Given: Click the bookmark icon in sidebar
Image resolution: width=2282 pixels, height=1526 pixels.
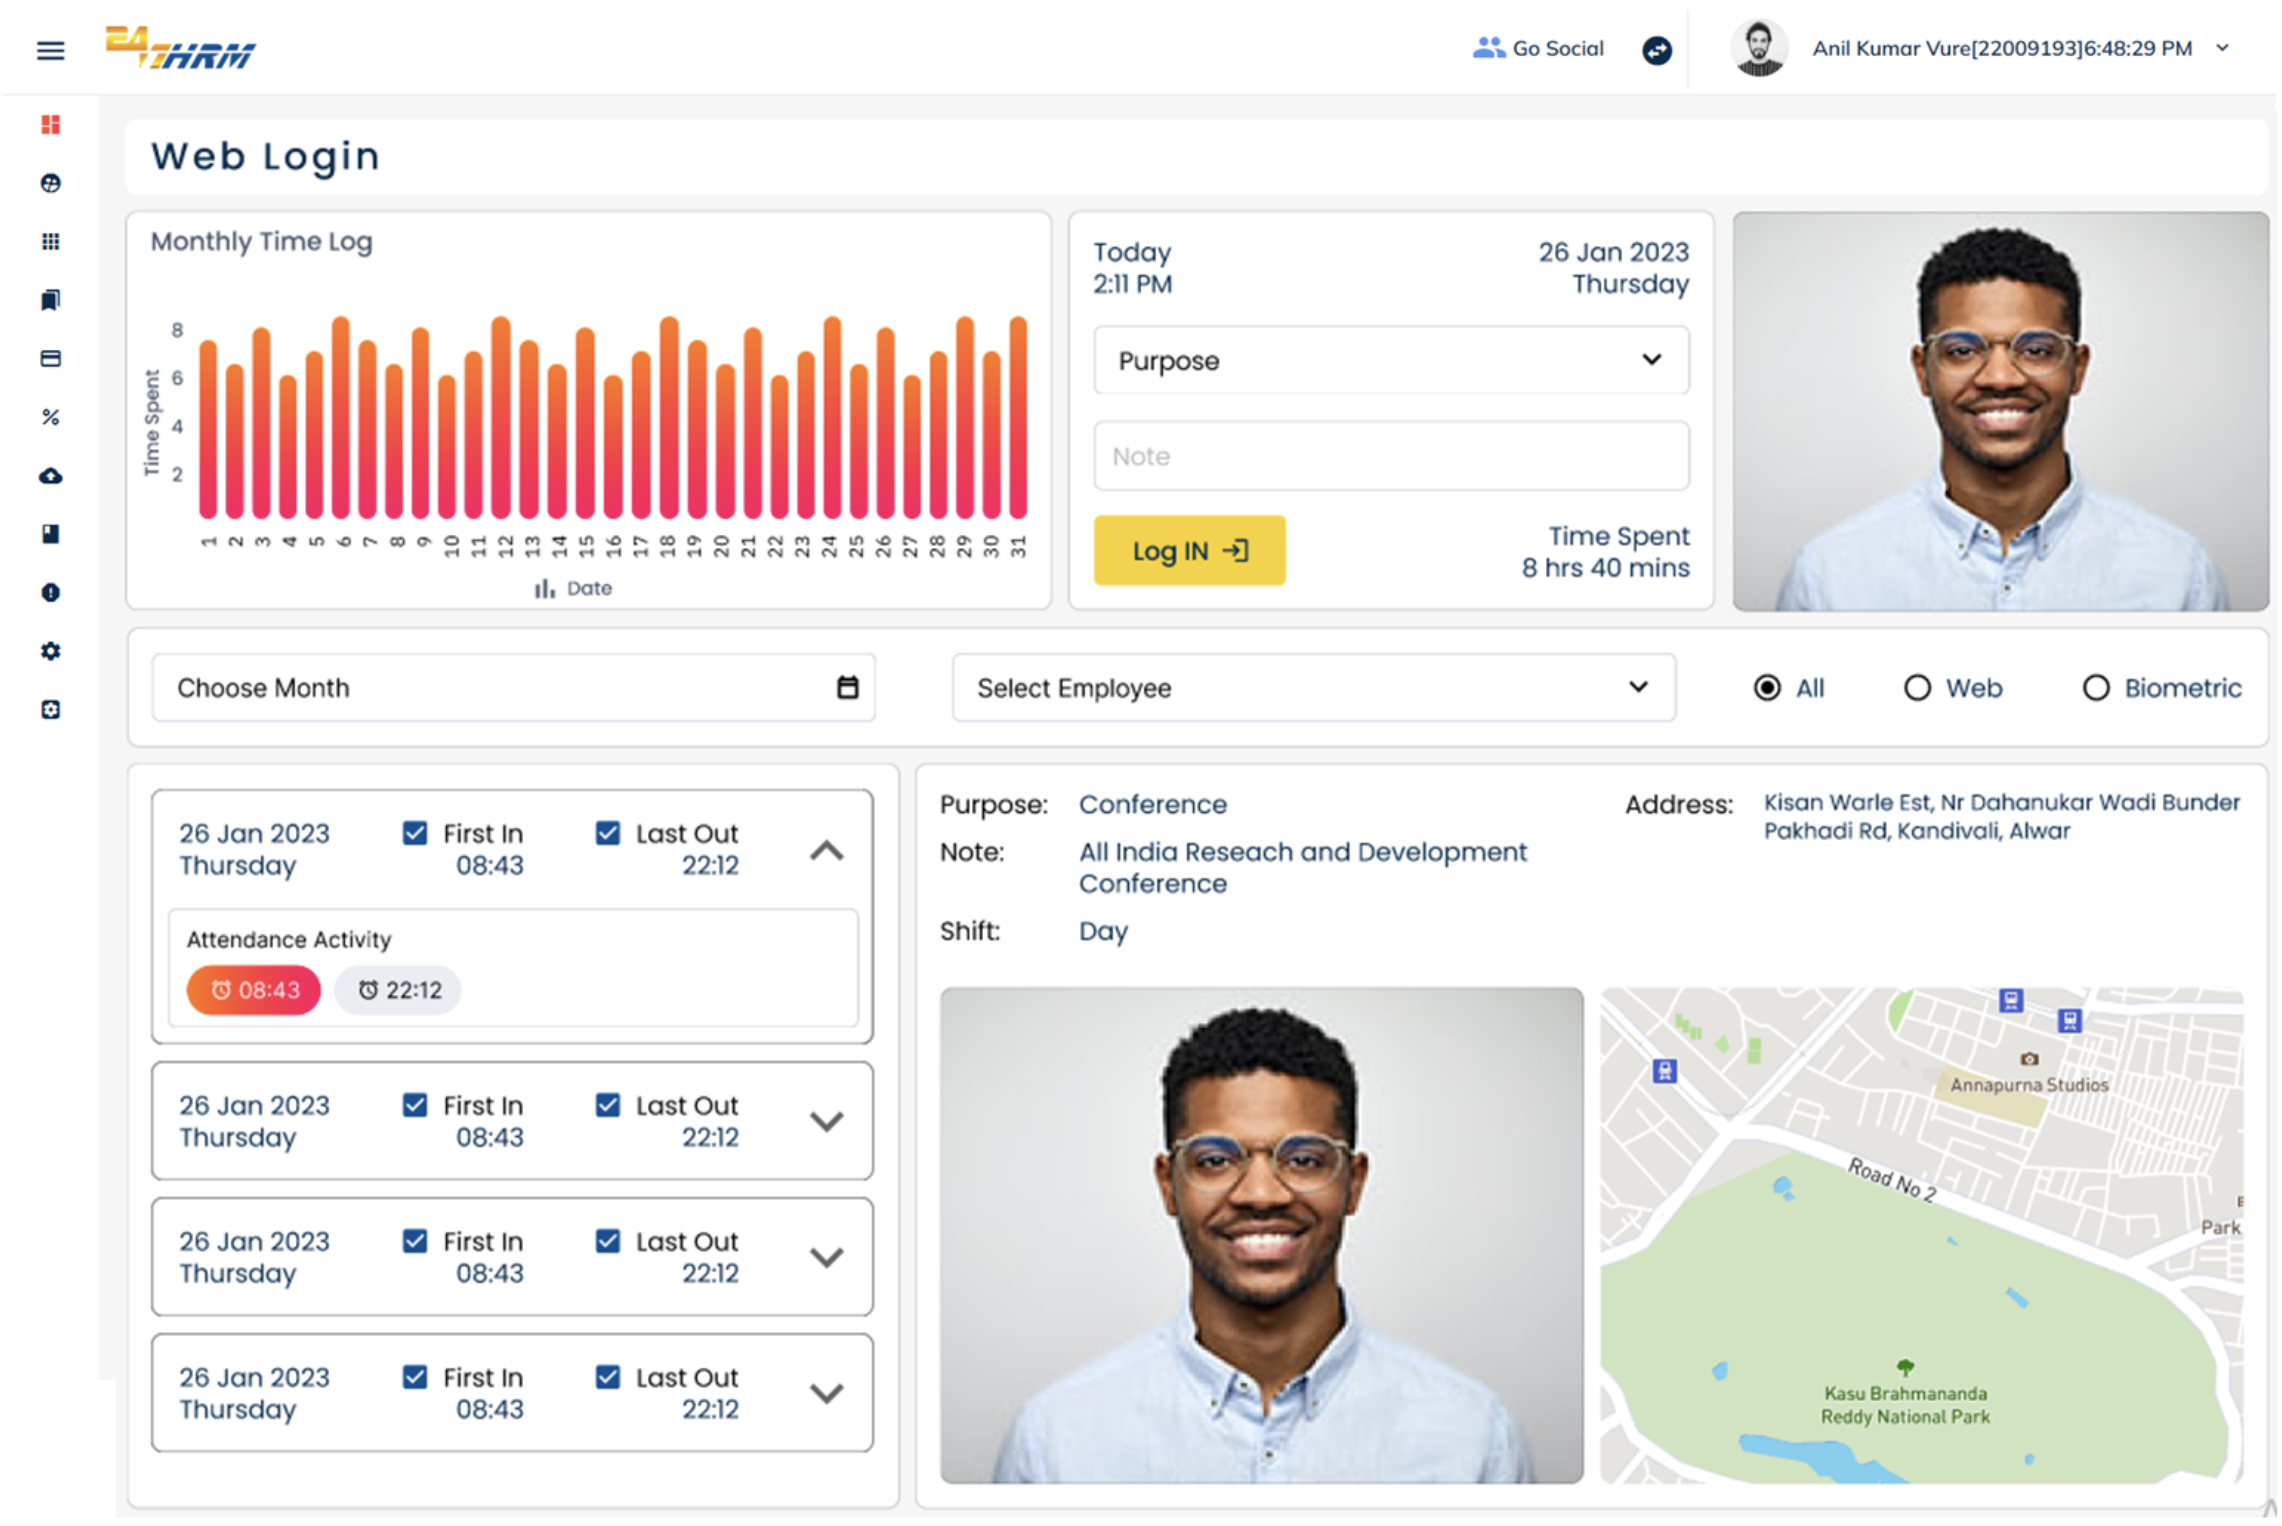Looking at the screenshot, I should click(50, 300).
